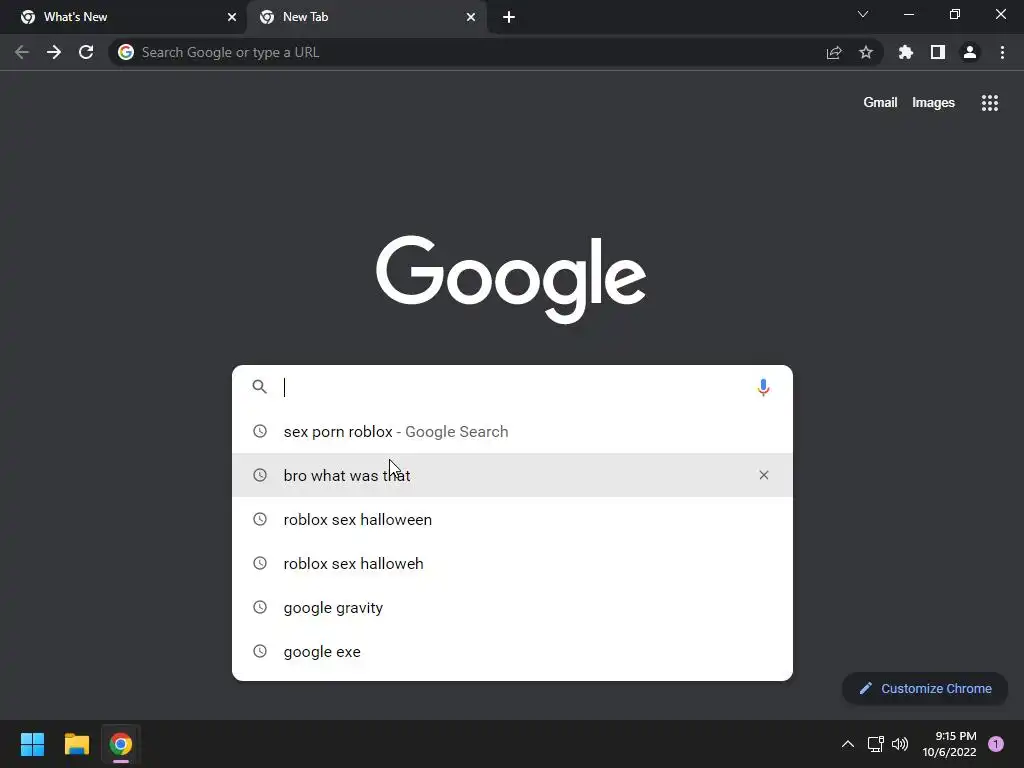The image size is (1024, 768).
Task: Click the browser forward arrow
Action: point(54,52)
